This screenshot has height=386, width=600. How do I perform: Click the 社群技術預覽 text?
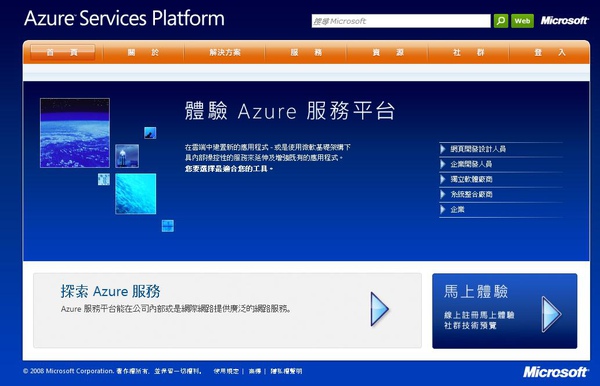470,326
